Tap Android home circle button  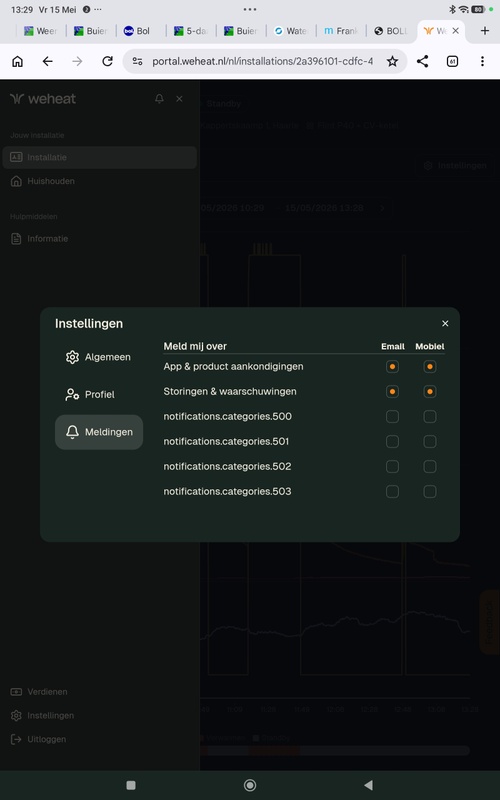[x=250, y=785]
